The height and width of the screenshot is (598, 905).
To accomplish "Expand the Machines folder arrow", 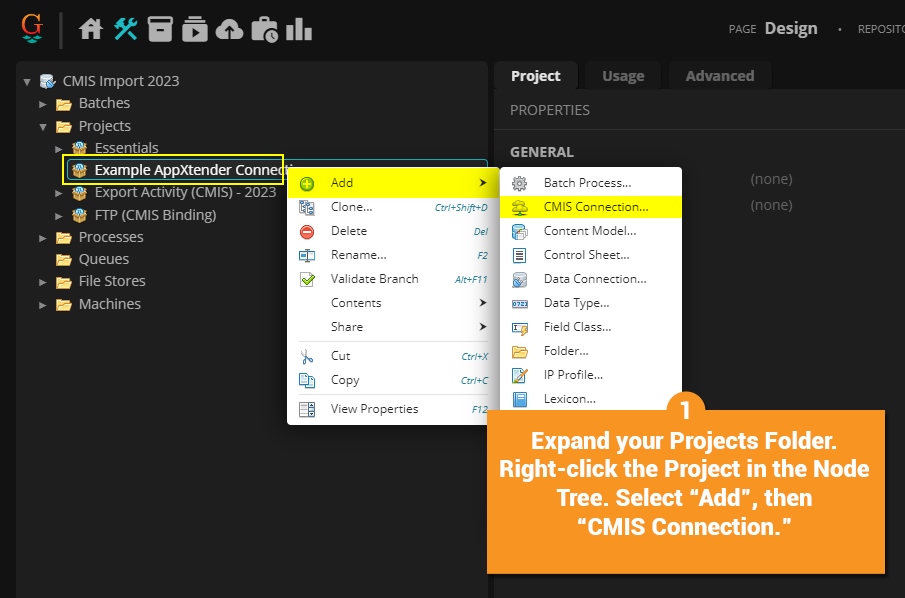I will pos(43,305).
